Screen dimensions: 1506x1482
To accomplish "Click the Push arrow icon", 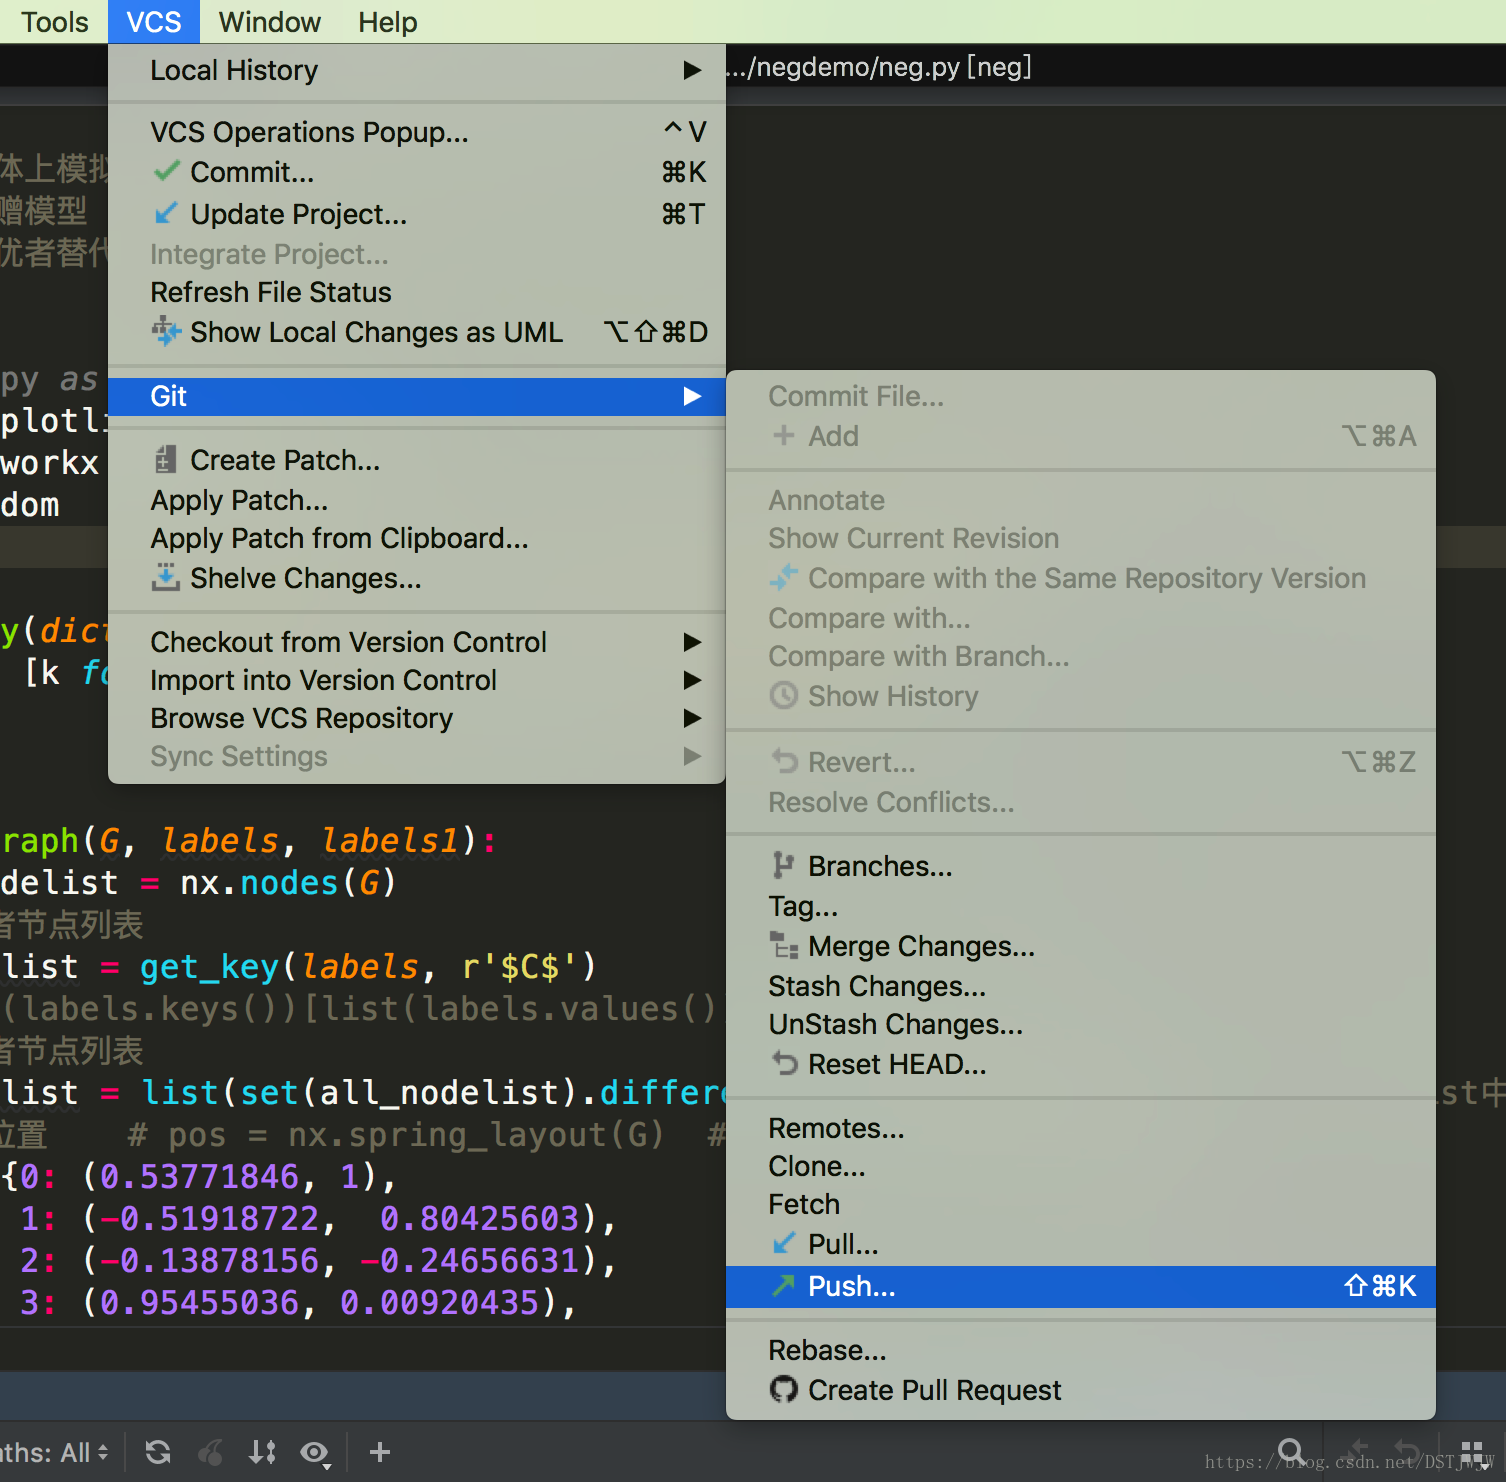I will tap(784, 1285).
